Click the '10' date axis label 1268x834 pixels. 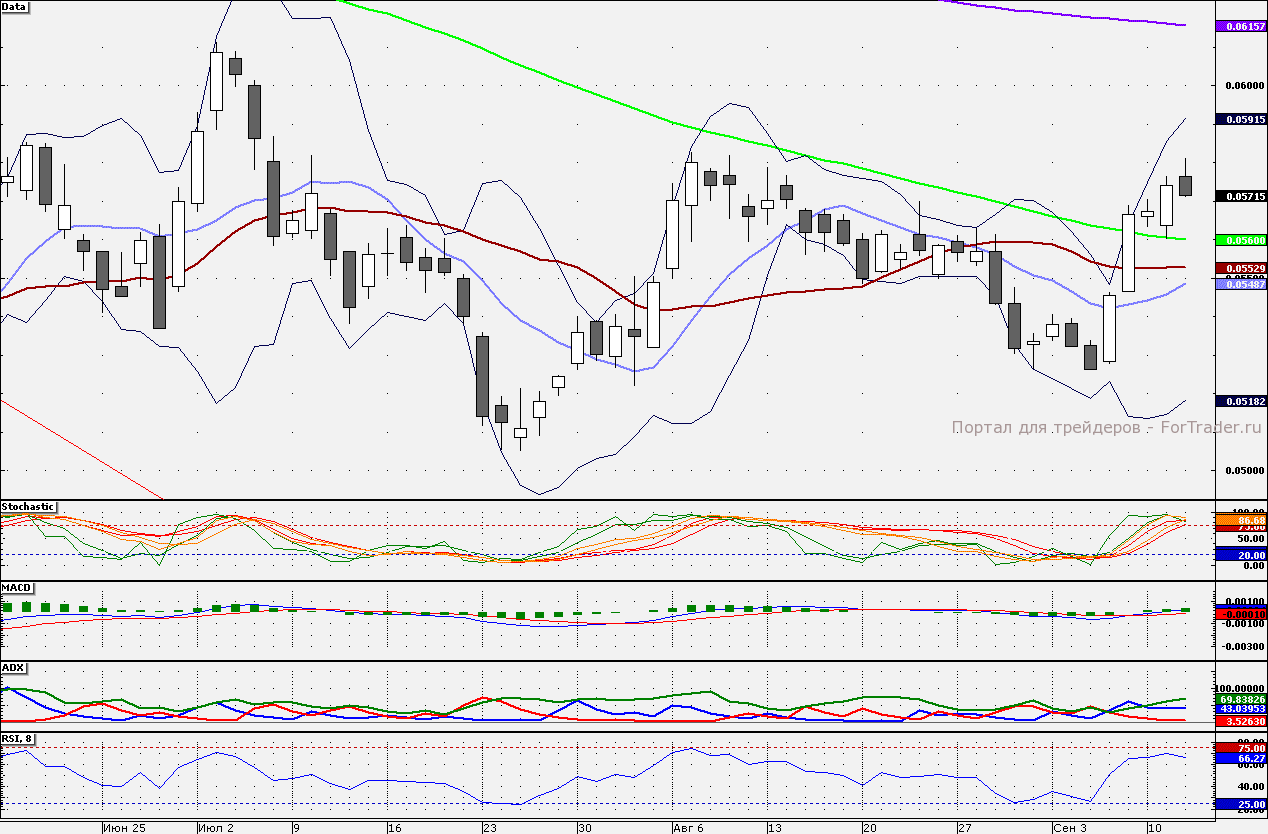1154,828
